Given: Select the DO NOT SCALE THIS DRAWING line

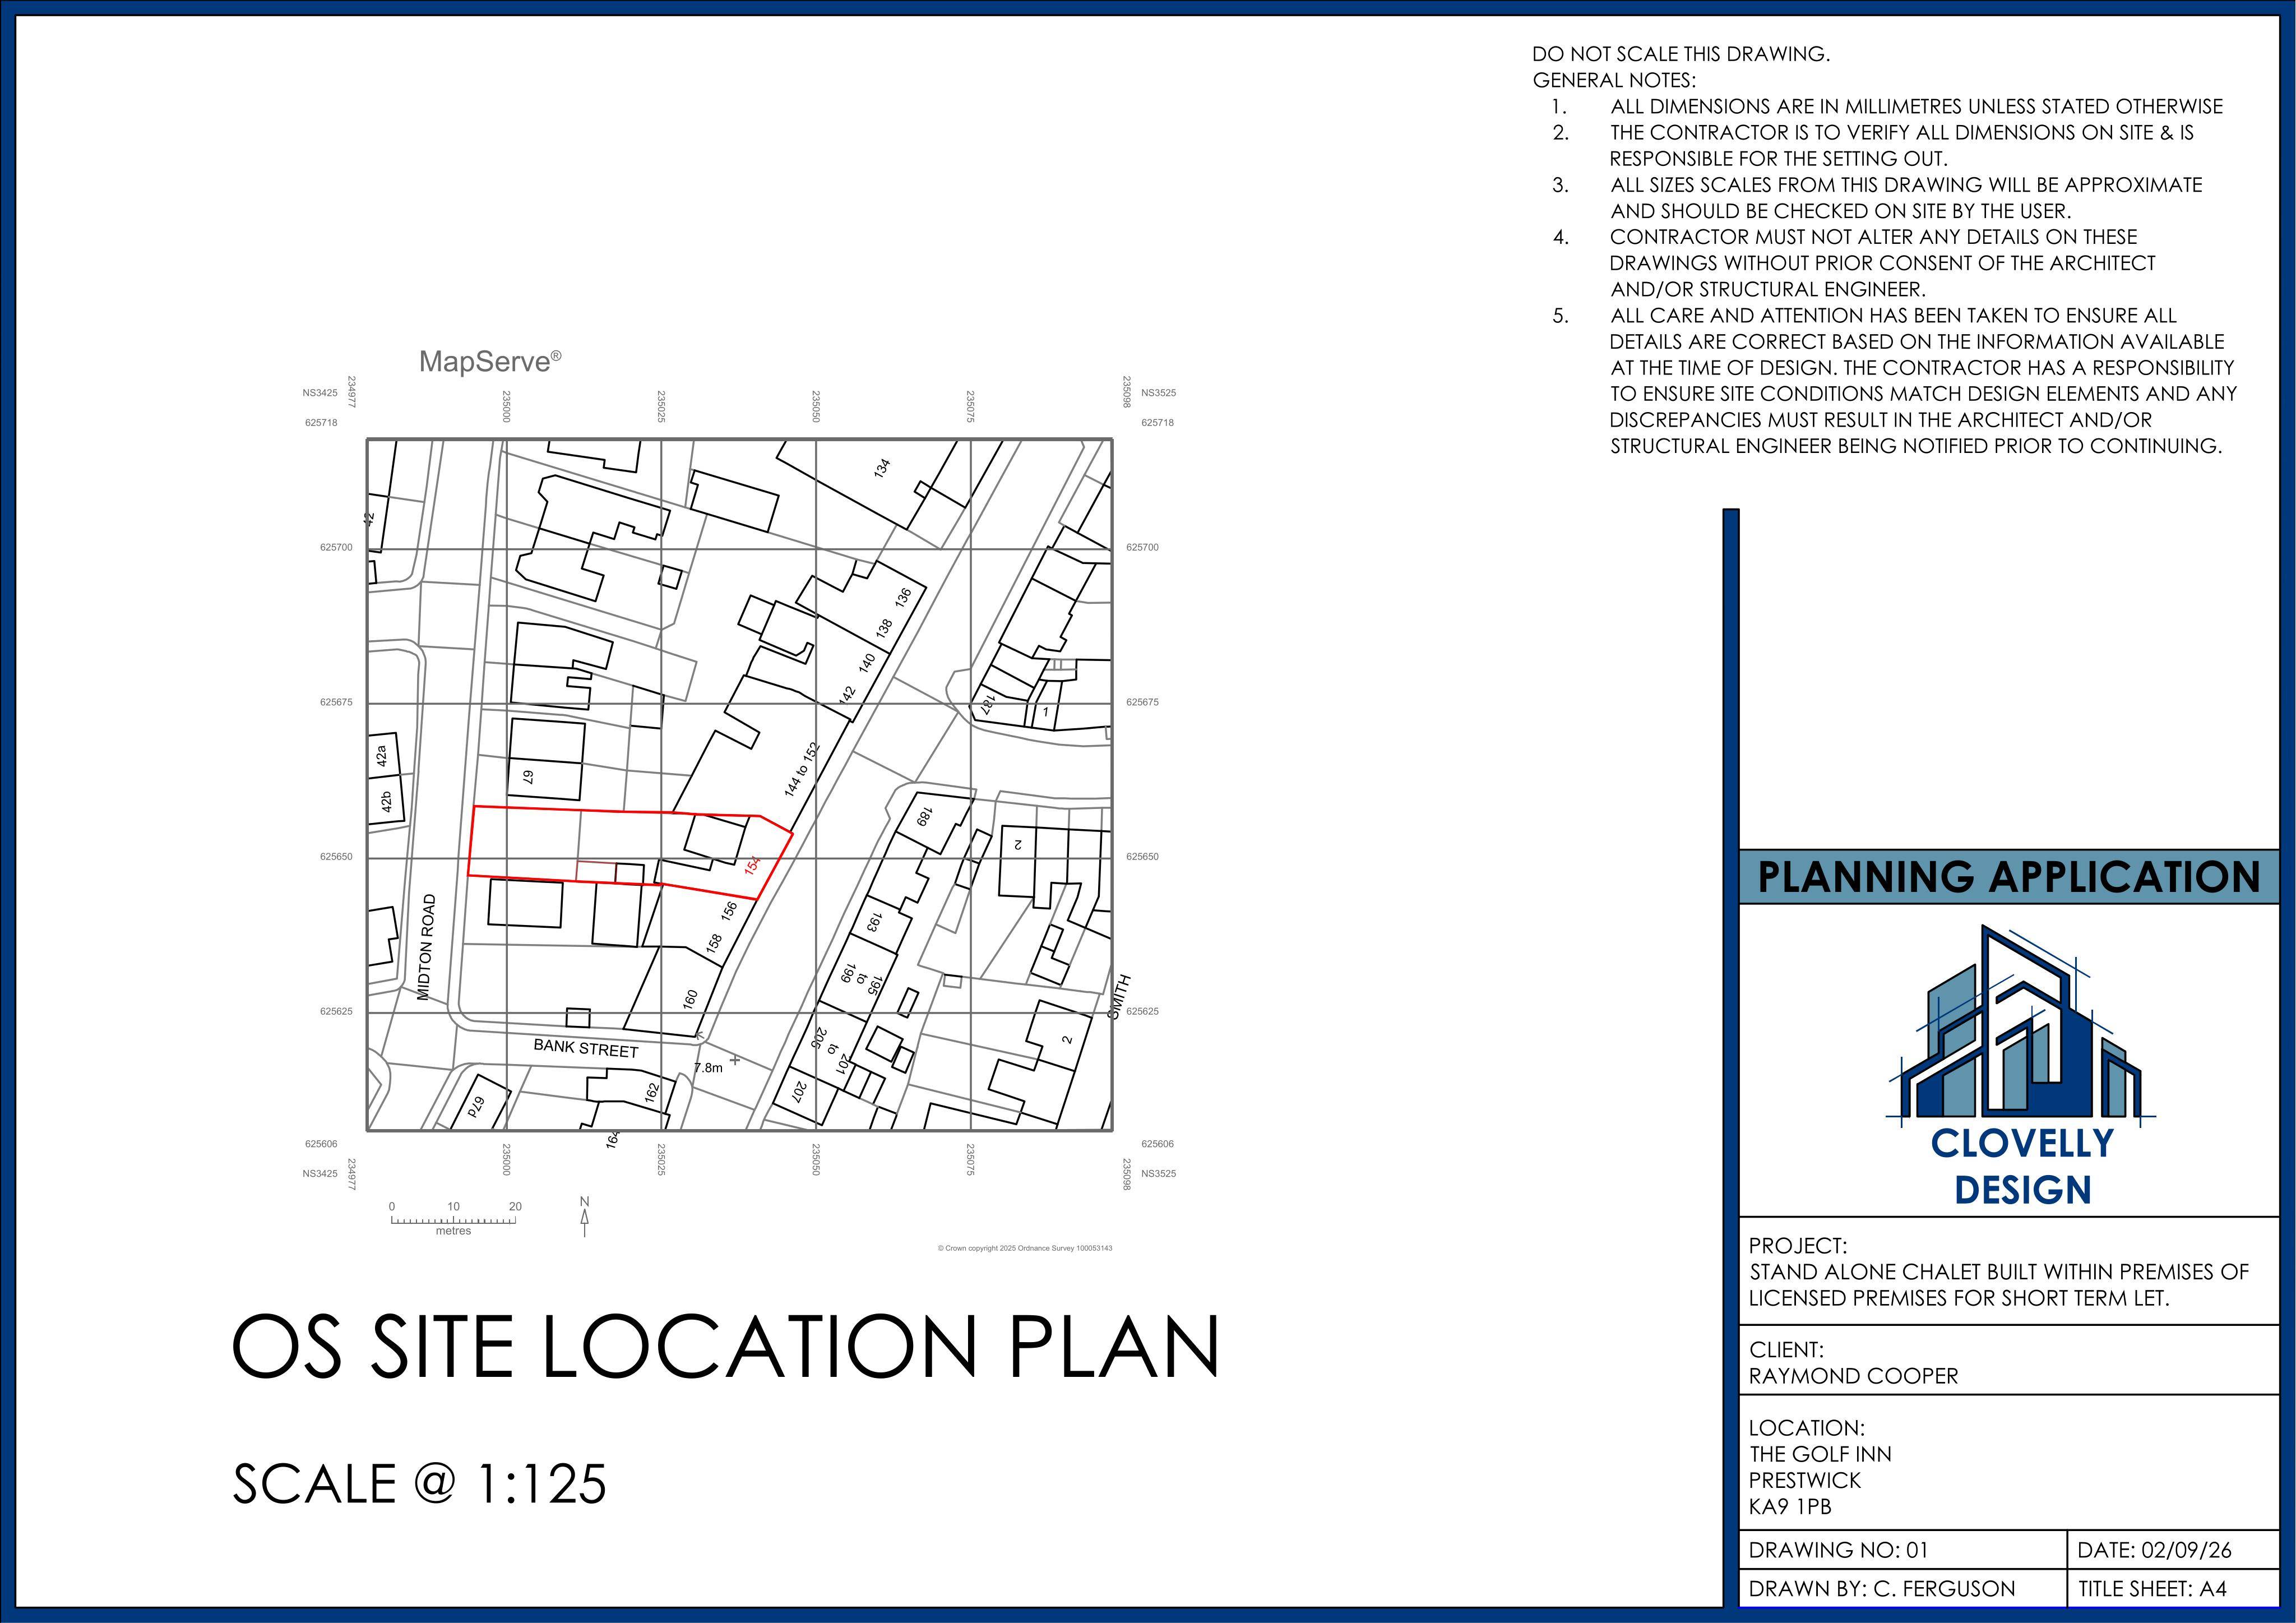Looking at the screenshot, I should 1681,54.
